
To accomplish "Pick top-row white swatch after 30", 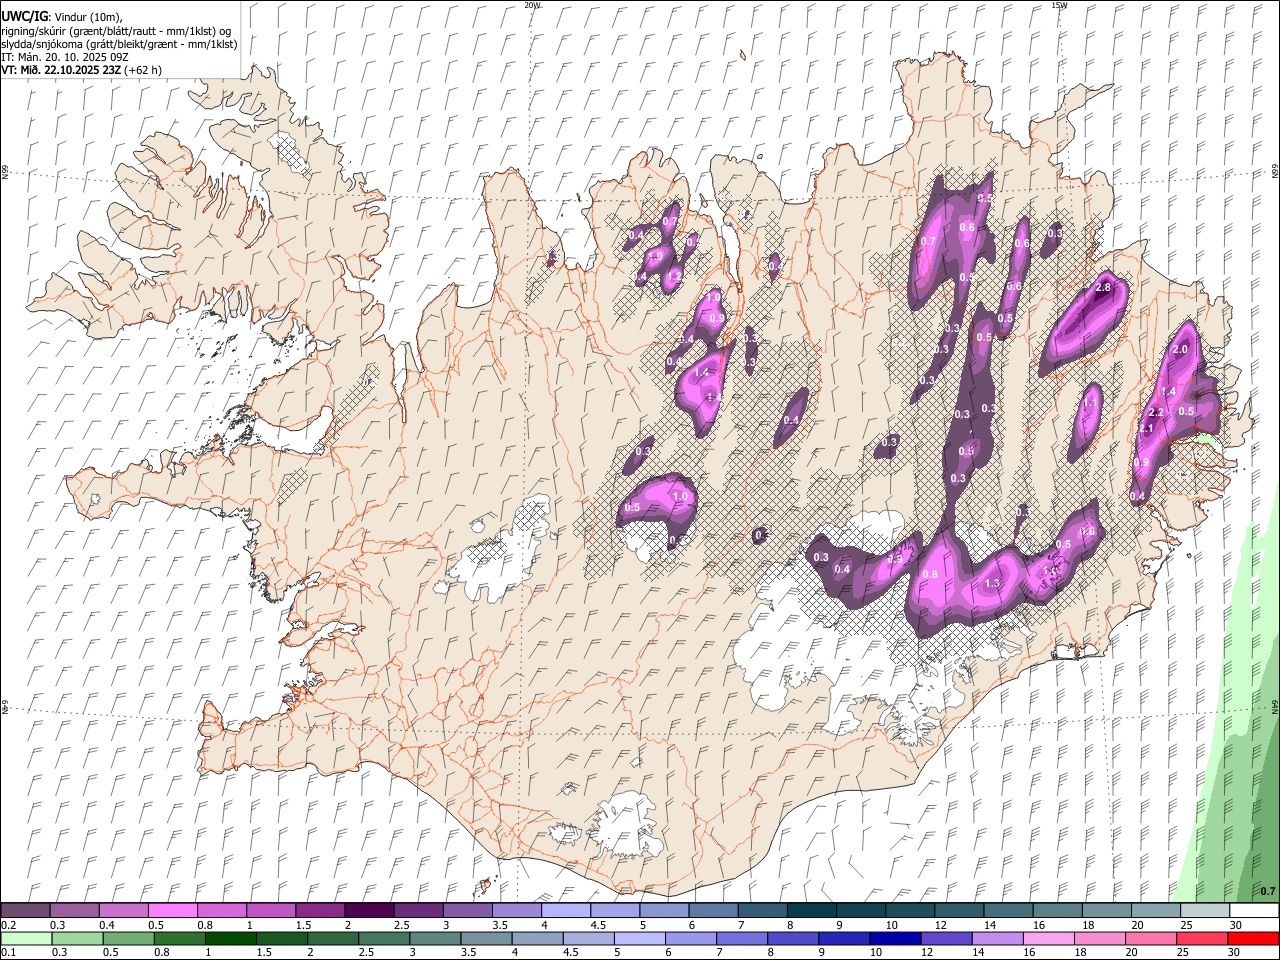I will (x=1254, y=911).
